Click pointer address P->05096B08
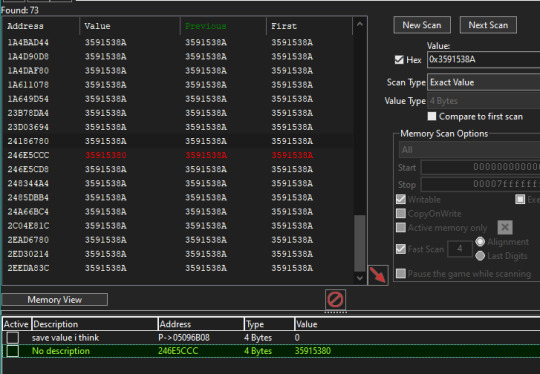540x374 pixels. pos(184,337)
